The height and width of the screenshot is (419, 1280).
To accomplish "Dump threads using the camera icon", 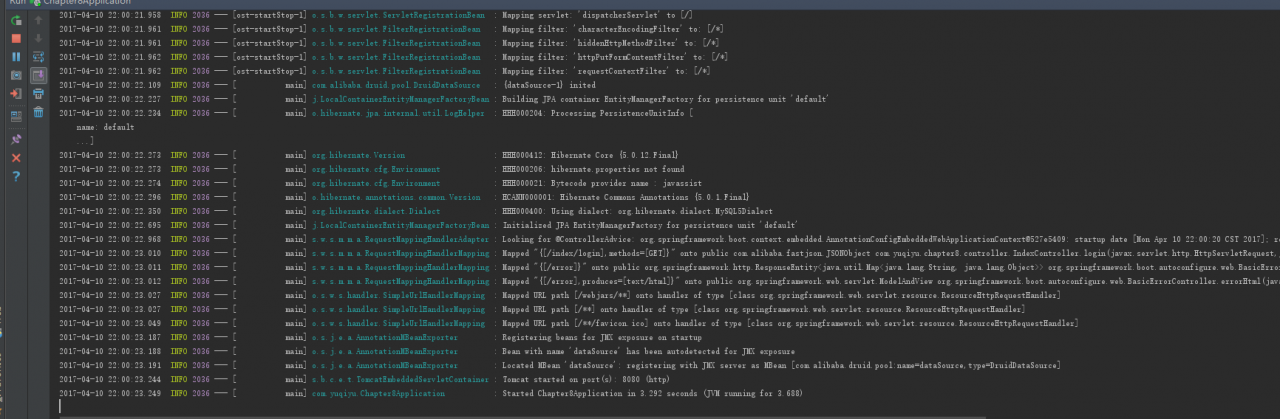I will [16, 75].
